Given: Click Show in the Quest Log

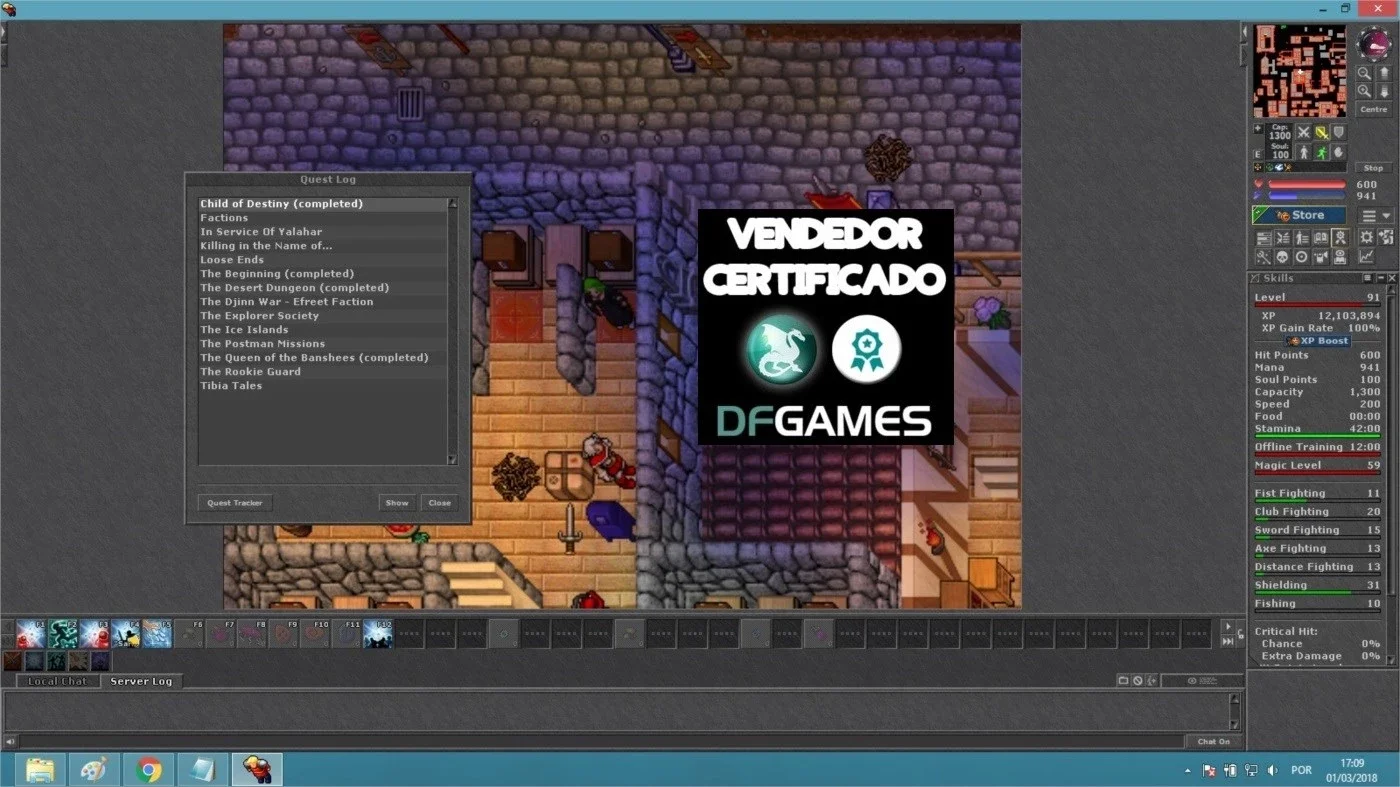Looking at the screenshot, I should tap(397, 503).
